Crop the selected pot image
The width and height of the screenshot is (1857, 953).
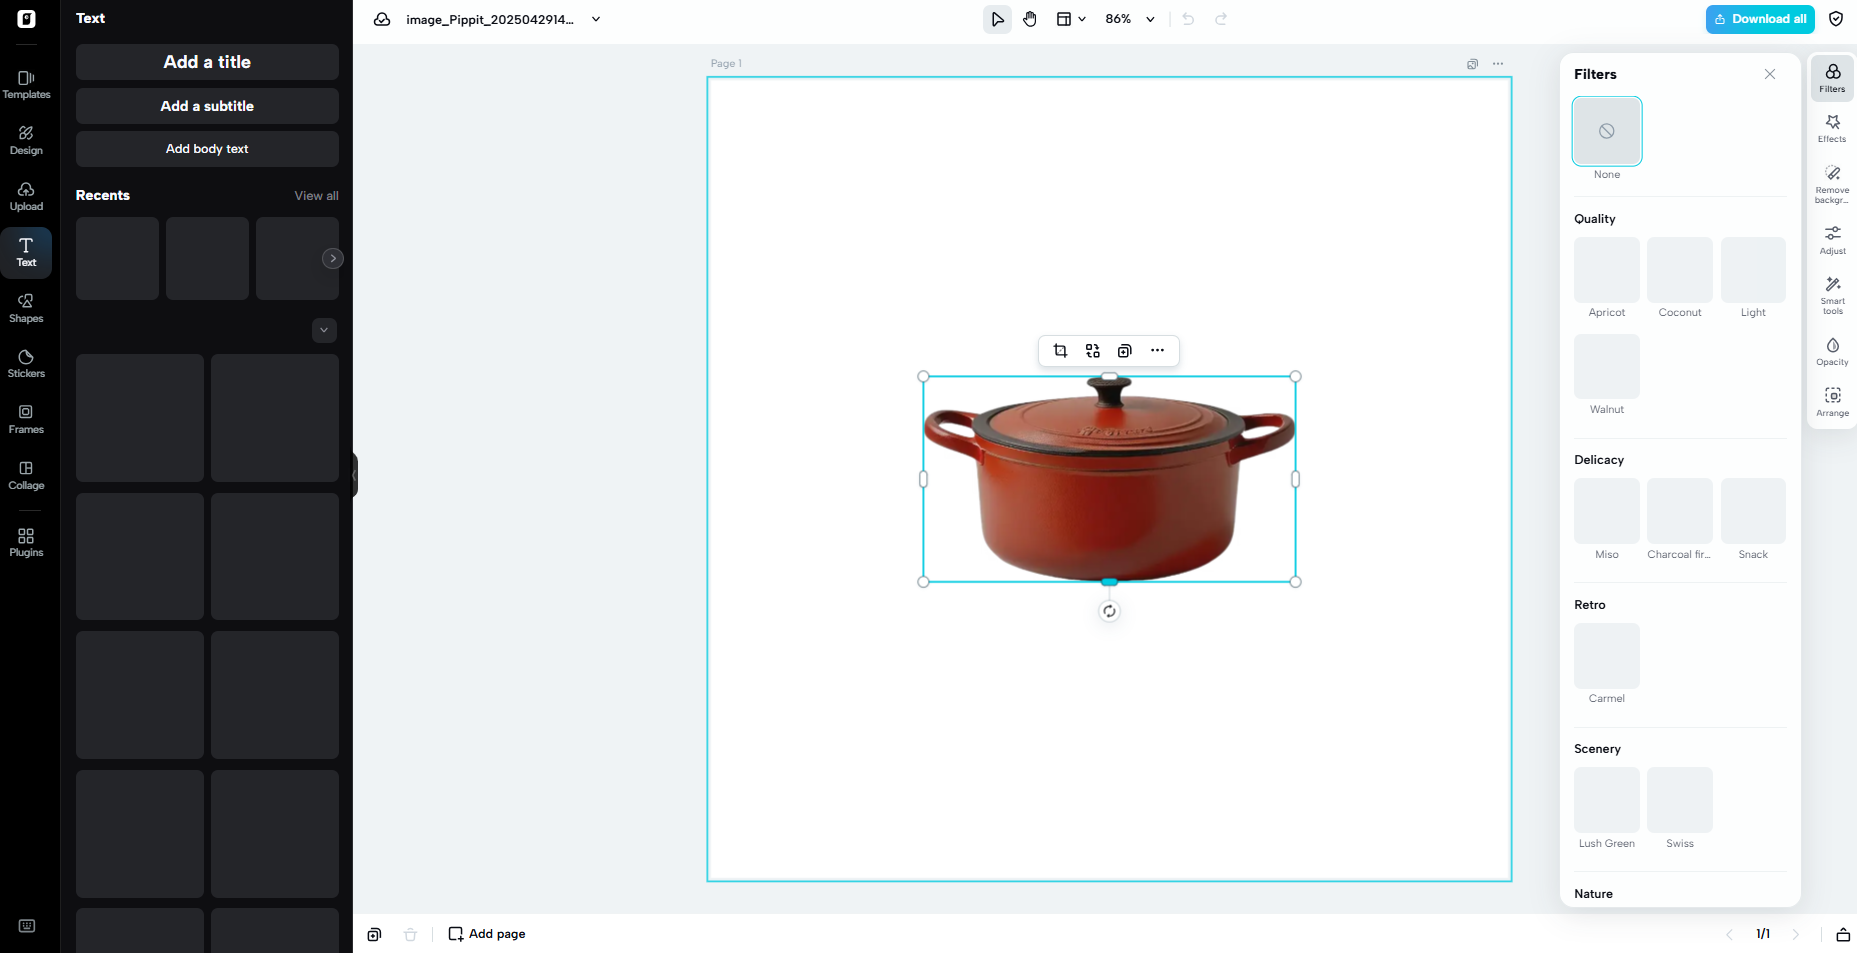[x=1060, y=351]
